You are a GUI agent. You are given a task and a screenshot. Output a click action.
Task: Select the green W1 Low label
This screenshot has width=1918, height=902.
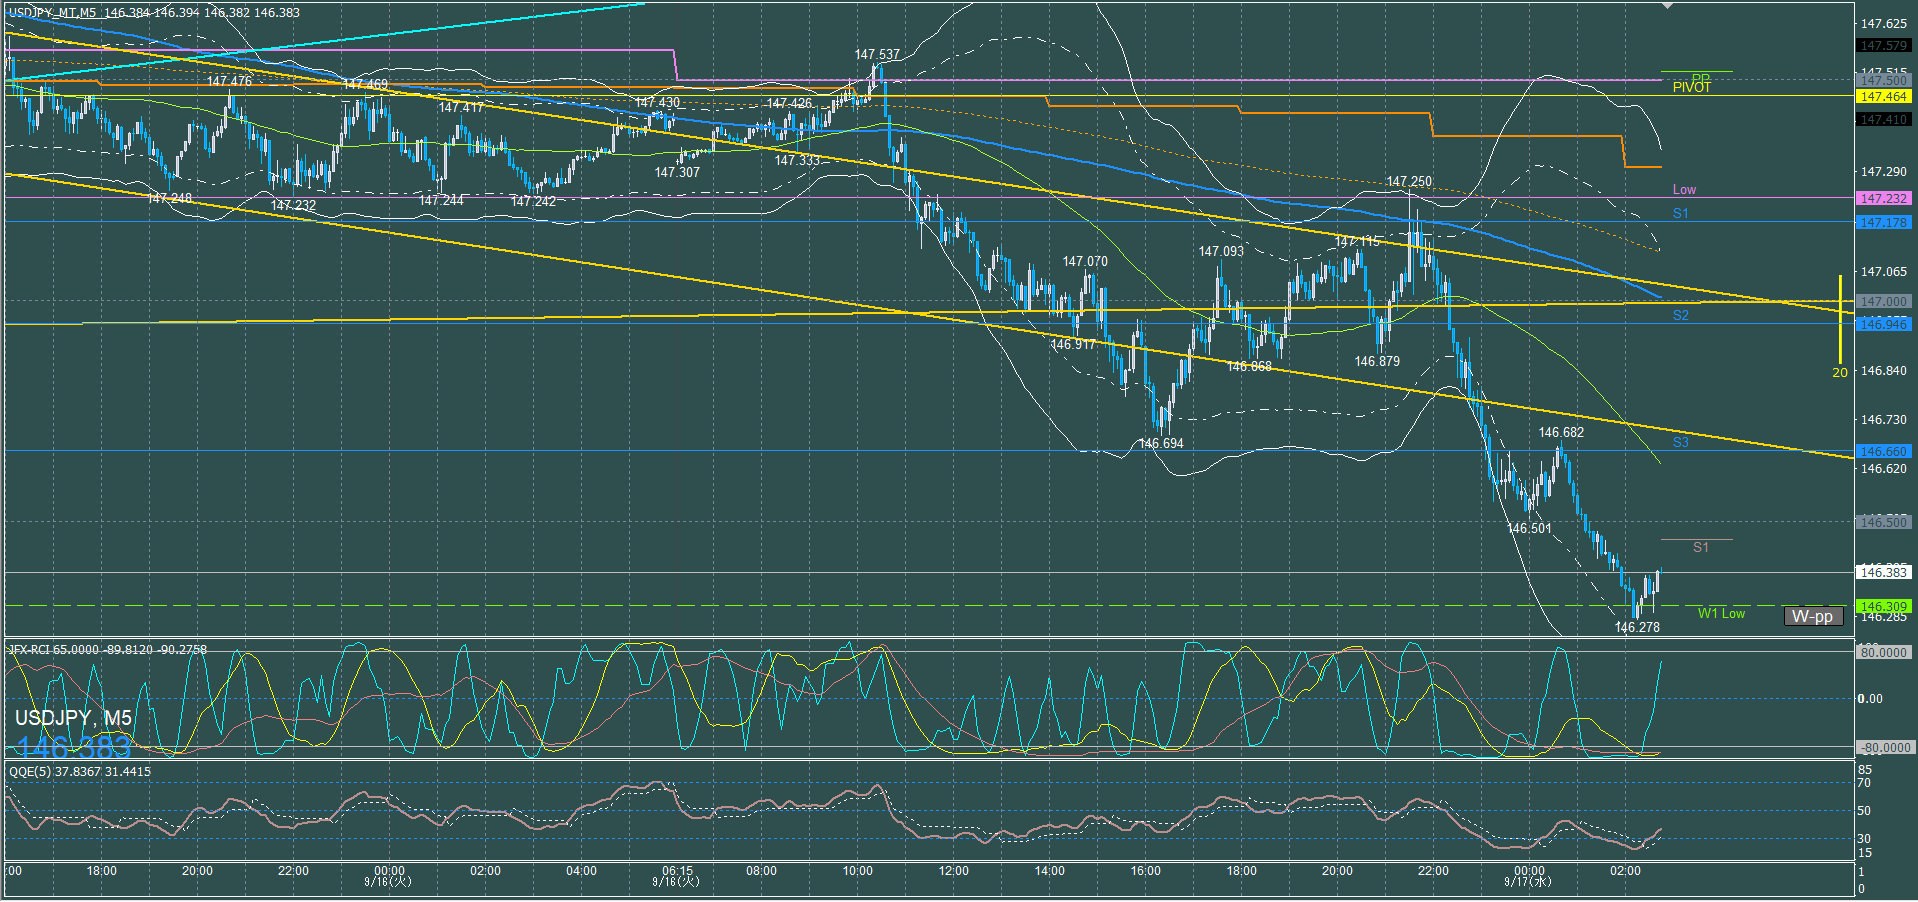[1721, 614]
